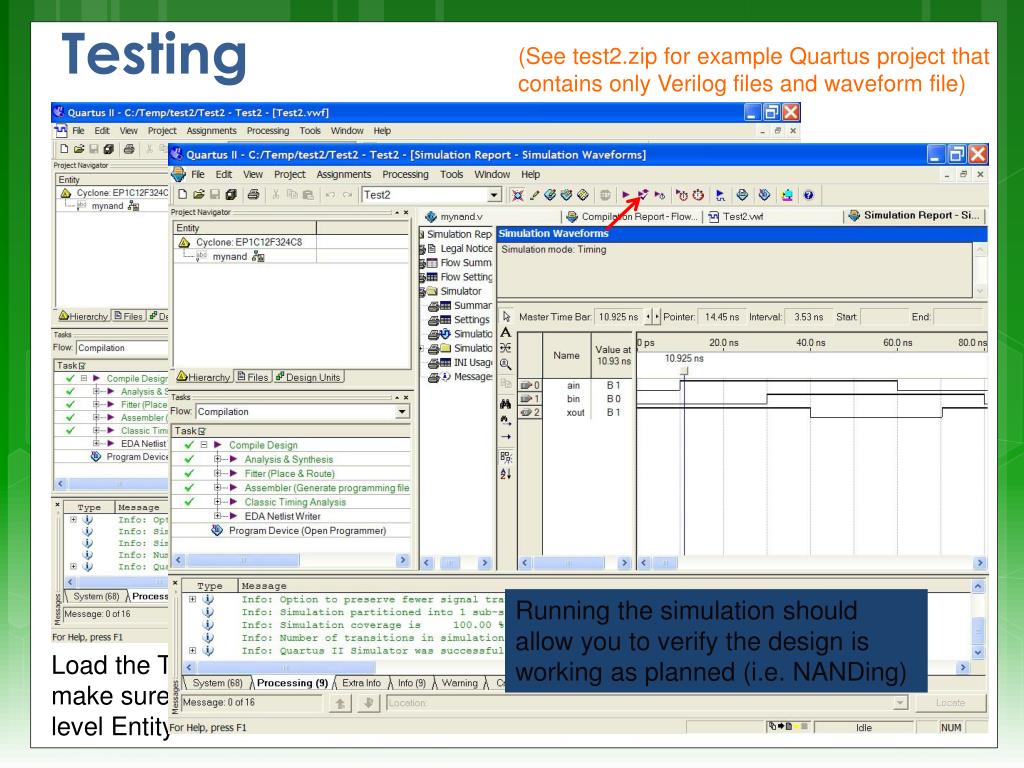
Task: Click the mynand entity in front Project Navigator
Action: [230, 257]
